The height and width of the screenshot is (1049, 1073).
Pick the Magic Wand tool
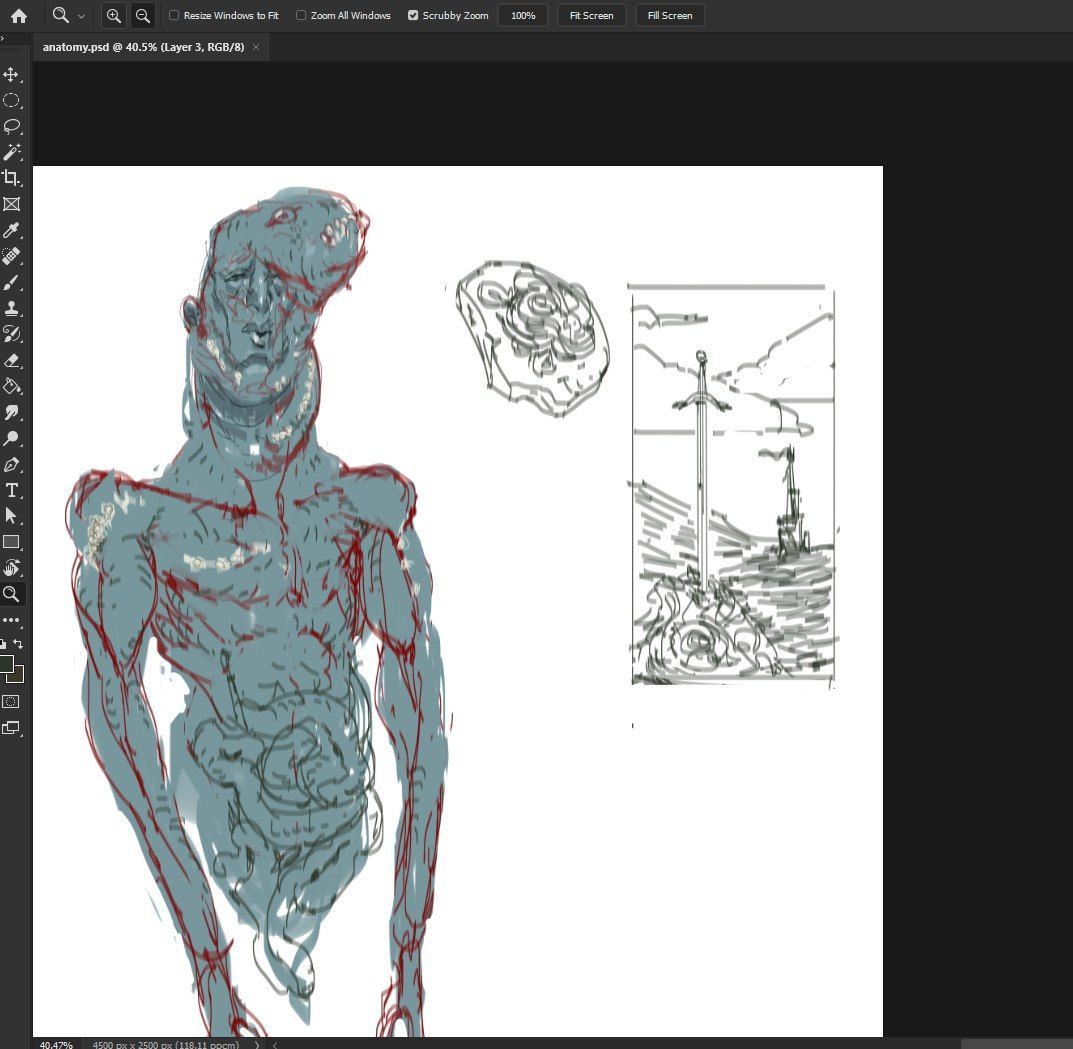pos(12,152)
